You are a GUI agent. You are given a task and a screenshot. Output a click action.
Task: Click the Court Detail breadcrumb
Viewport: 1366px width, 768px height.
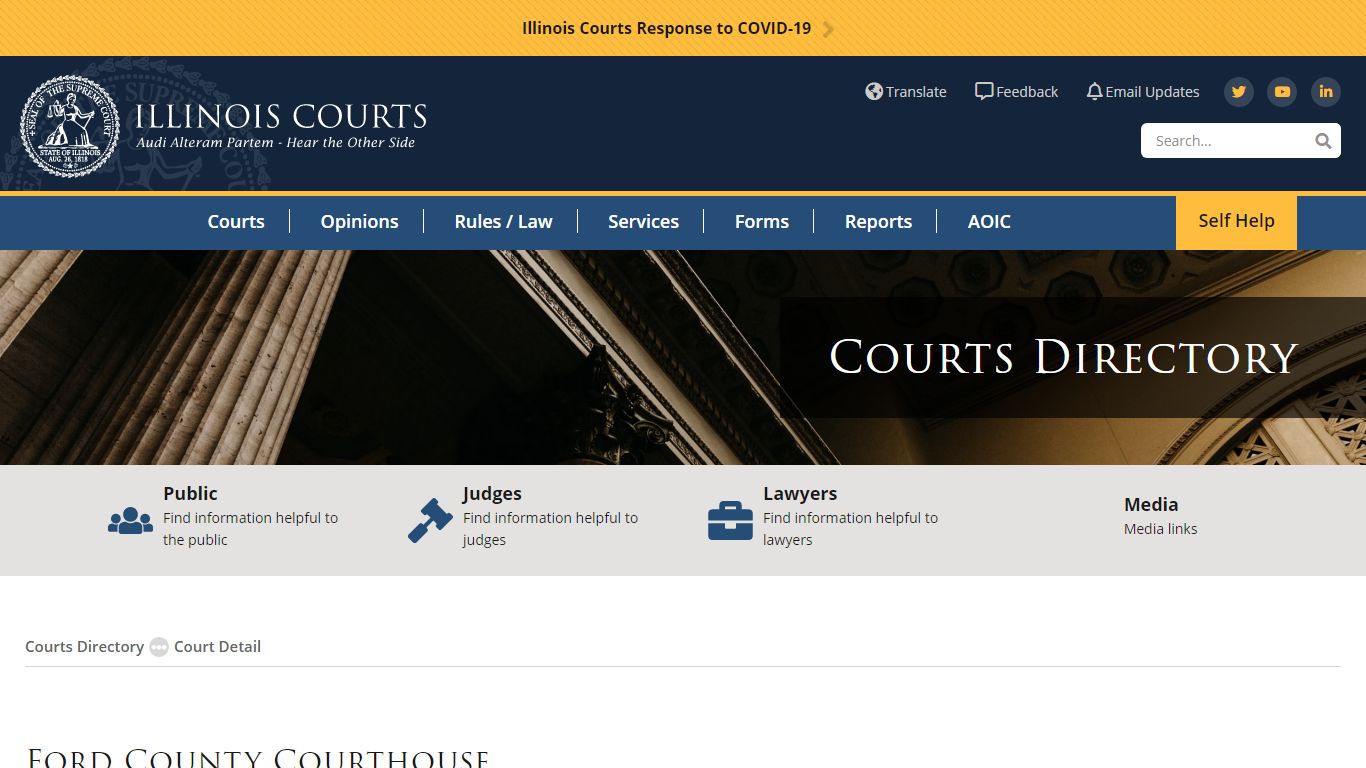(217, 647)
